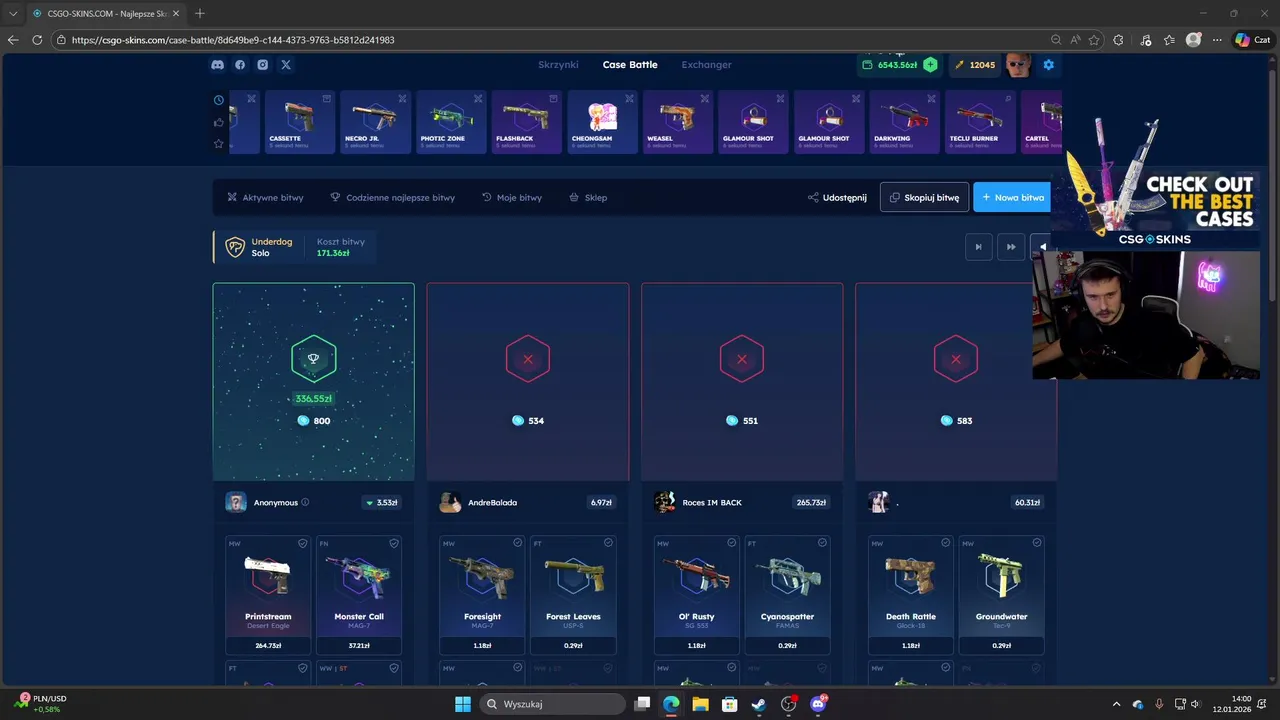Open the Wyszukaj taskbar search box

552,704
